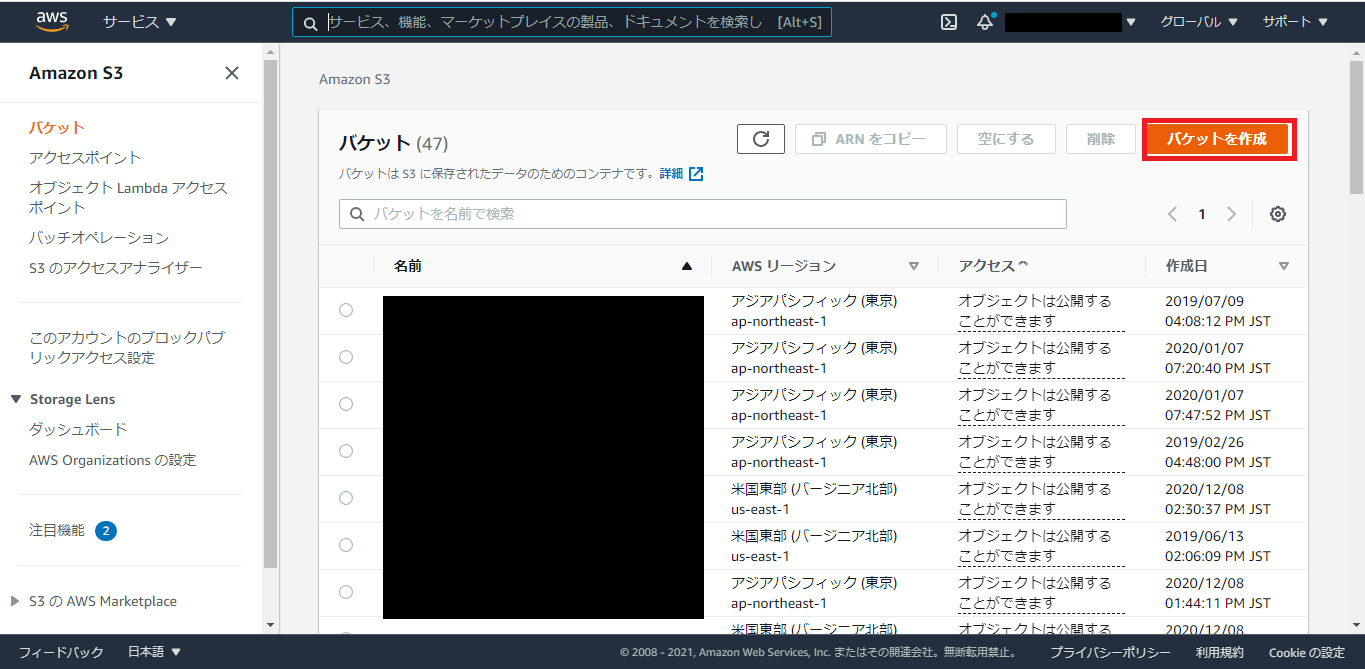
Task: Open the notifications bell icon
Action: tap(986, 22)
